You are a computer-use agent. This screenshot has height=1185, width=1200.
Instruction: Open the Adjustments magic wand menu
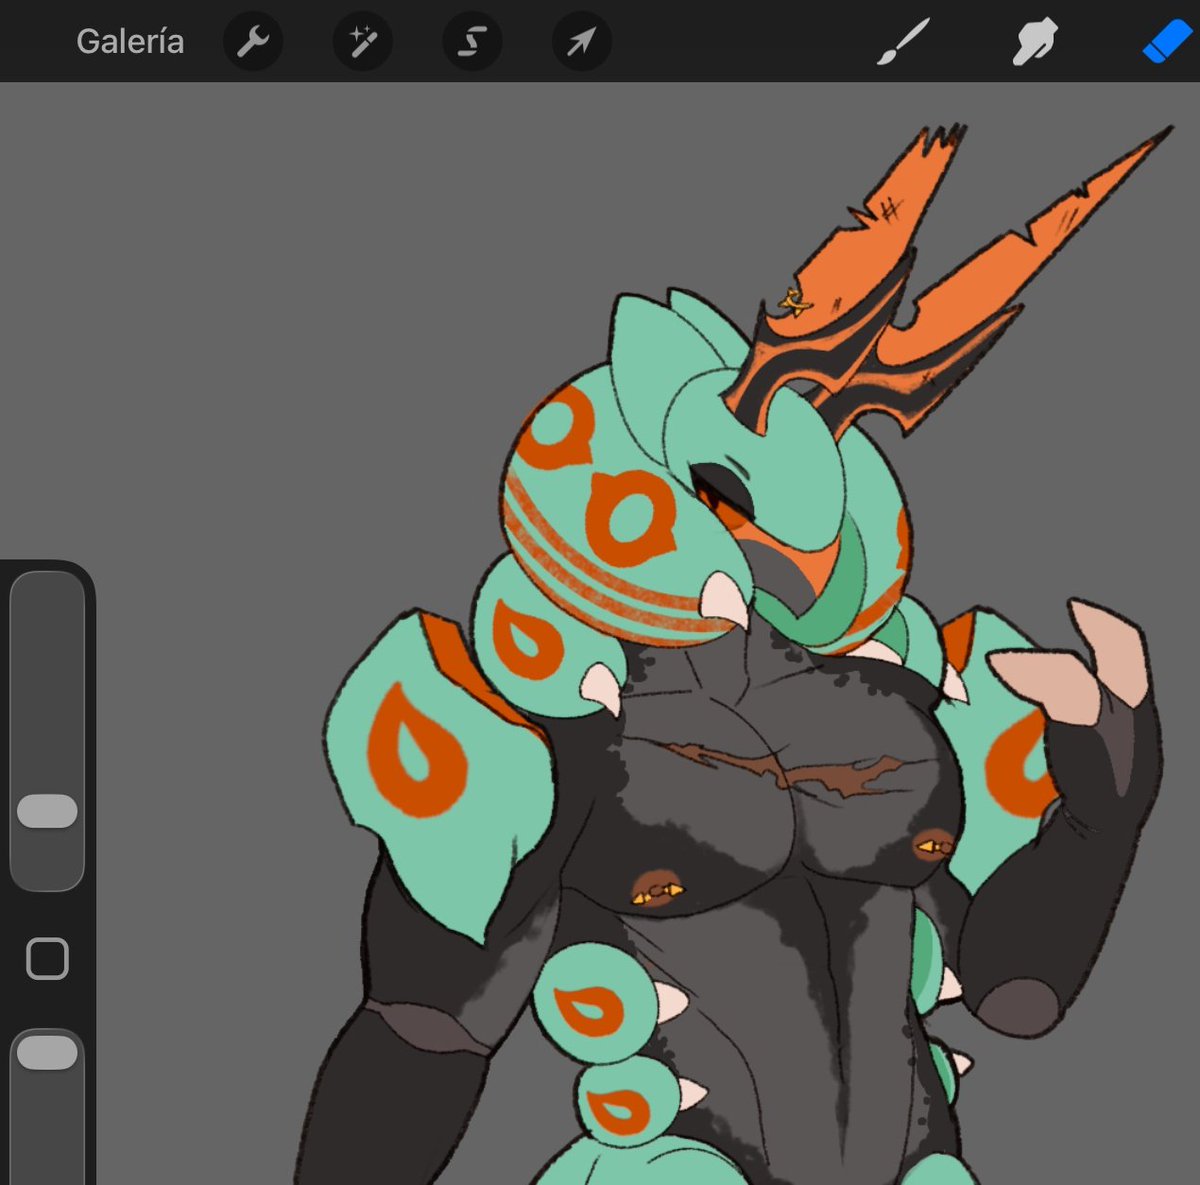362,41
